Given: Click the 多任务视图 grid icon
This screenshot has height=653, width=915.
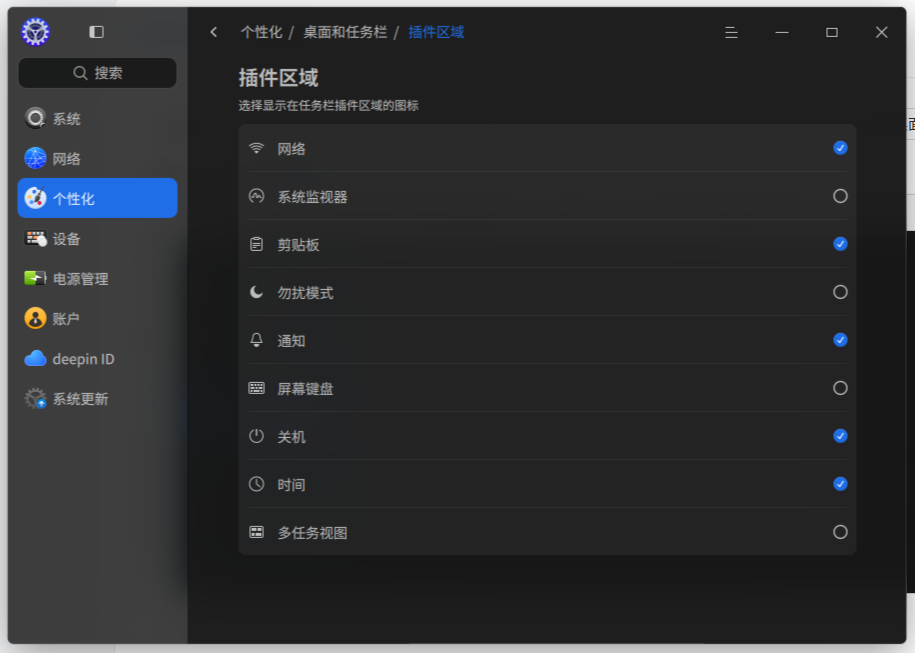Looking at the screenshot, I should point(256,532).
